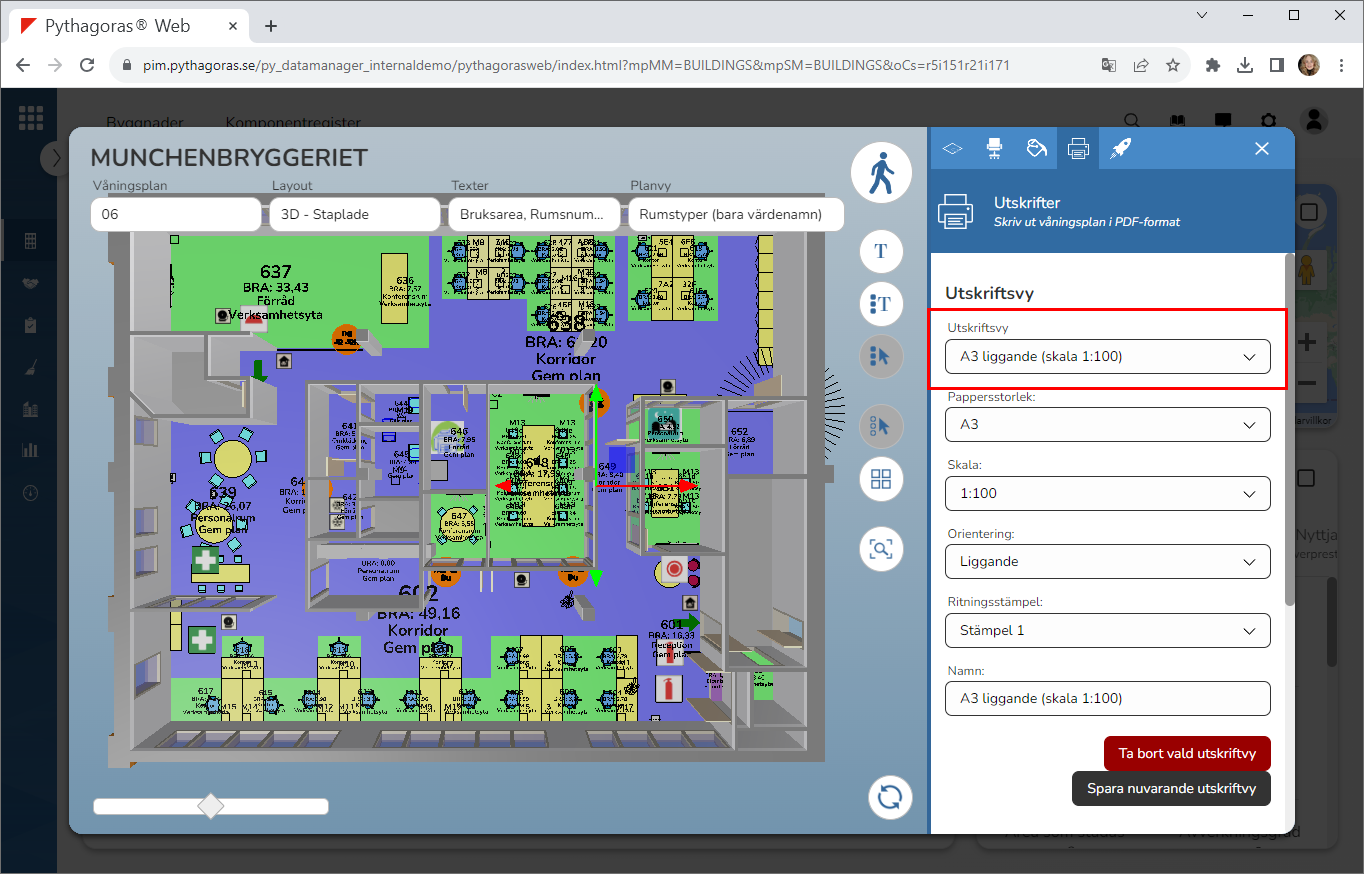Image resolution: width=1364 pixels, height=874 pixels.
Task: Open the Våningsplan floor dropdown
Action: [x=175, y=214]
